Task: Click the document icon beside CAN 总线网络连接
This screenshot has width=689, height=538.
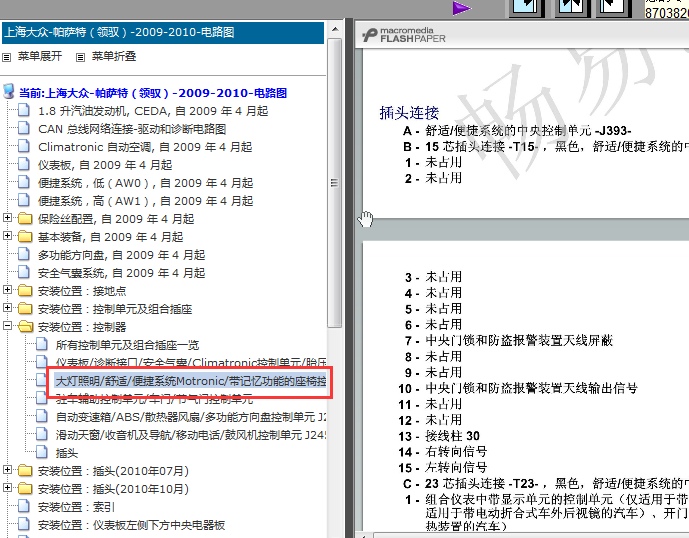Action: pos(24,128)
